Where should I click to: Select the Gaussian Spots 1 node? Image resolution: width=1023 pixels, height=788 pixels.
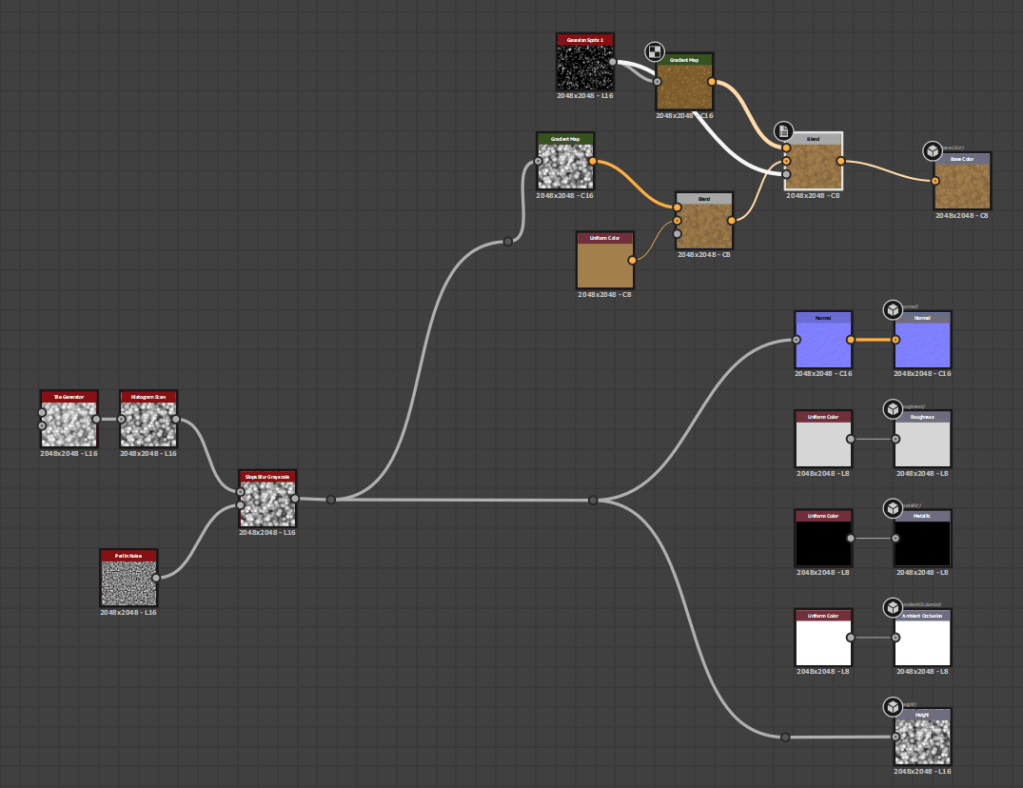[585, 67]
